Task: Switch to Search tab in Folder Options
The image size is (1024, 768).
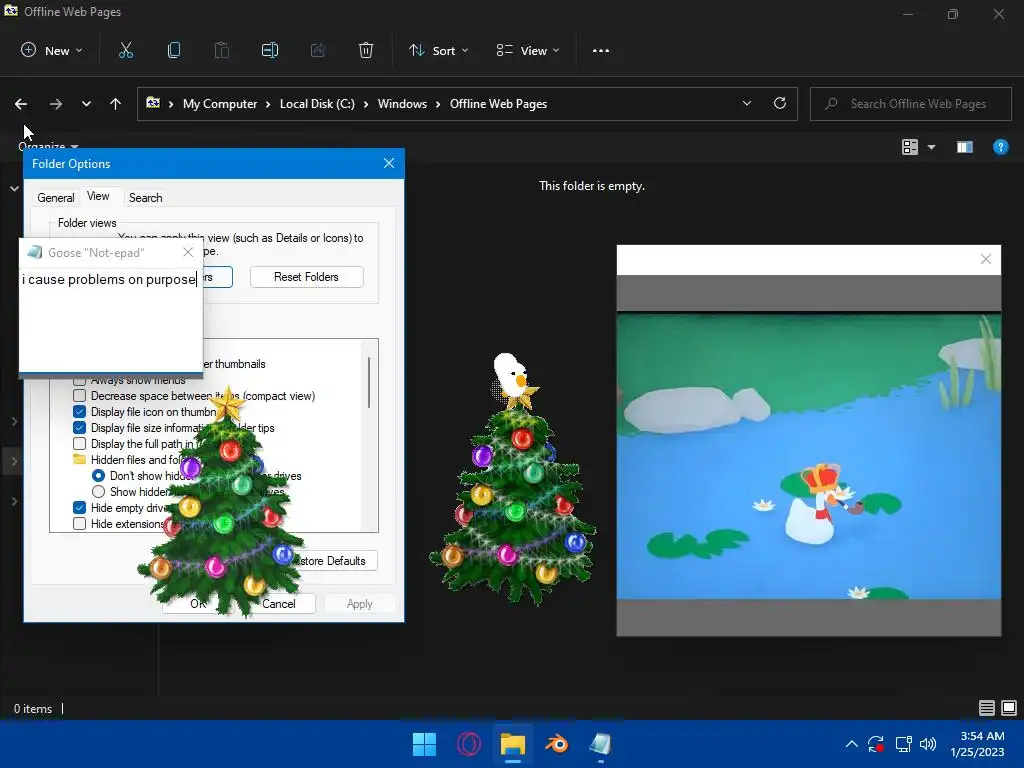Action: click(x=146, y=197)
